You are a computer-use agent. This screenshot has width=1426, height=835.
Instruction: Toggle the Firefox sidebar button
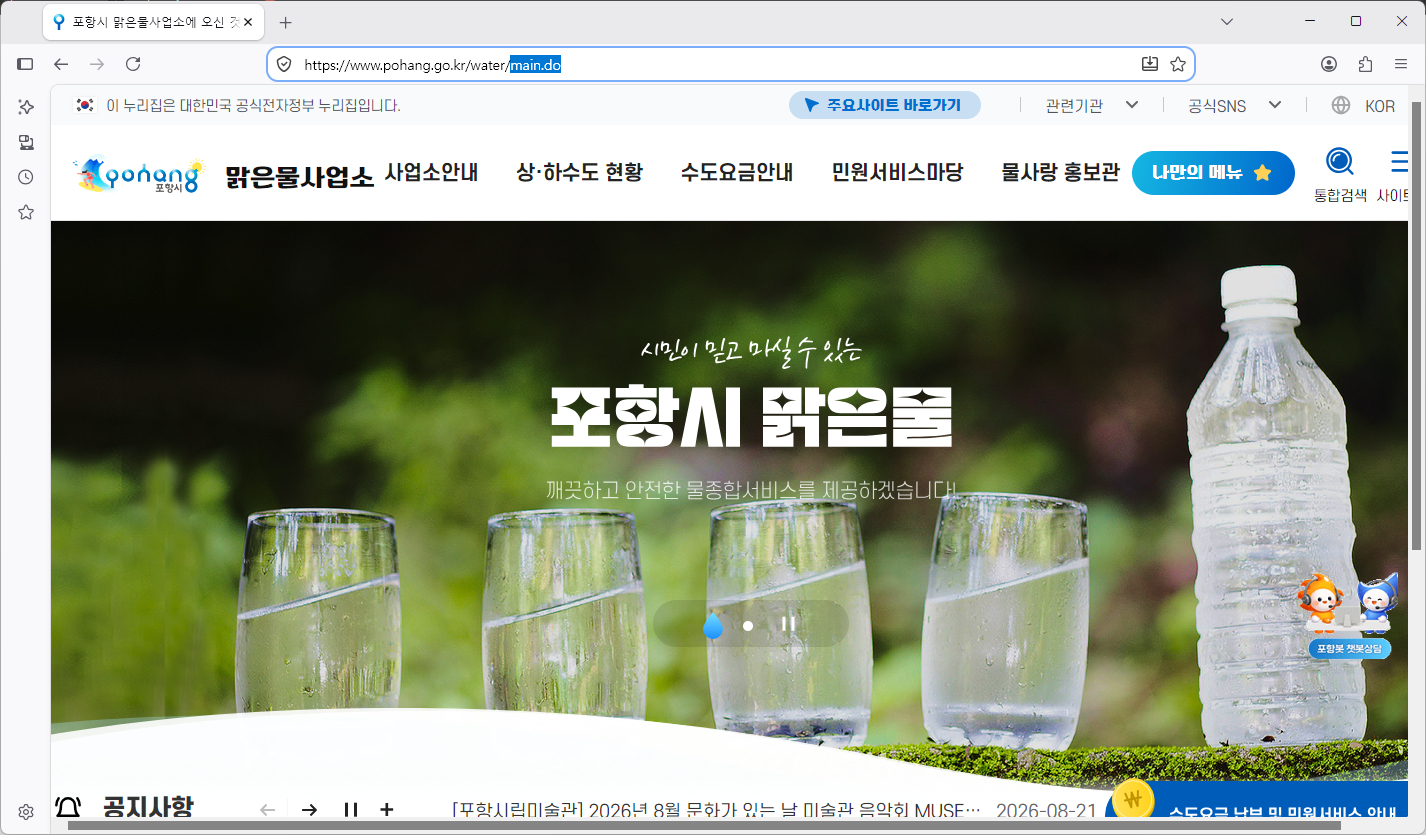click(26, 64)
